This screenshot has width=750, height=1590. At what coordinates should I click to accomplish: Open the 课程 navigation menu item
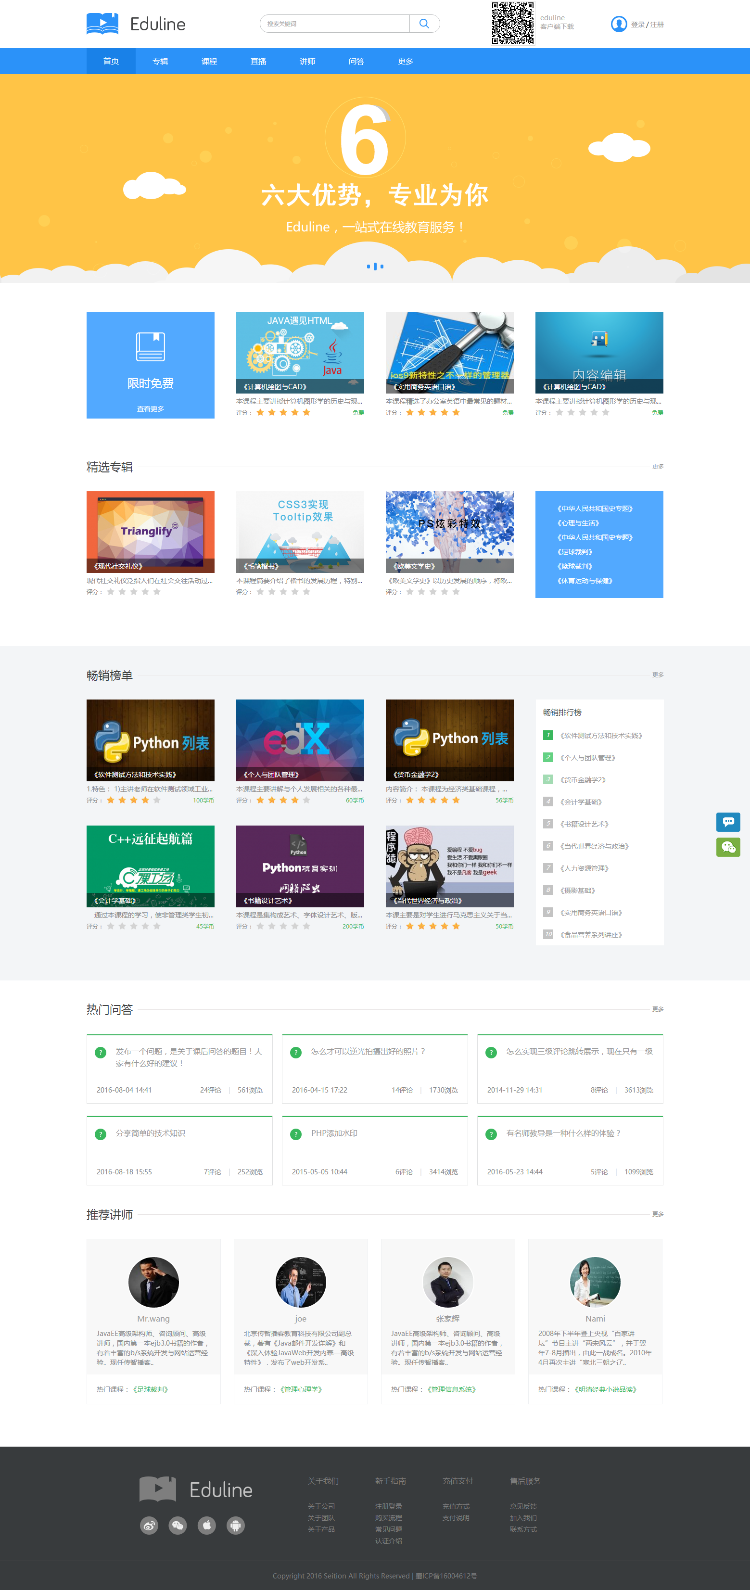click(x=209, y=61)
